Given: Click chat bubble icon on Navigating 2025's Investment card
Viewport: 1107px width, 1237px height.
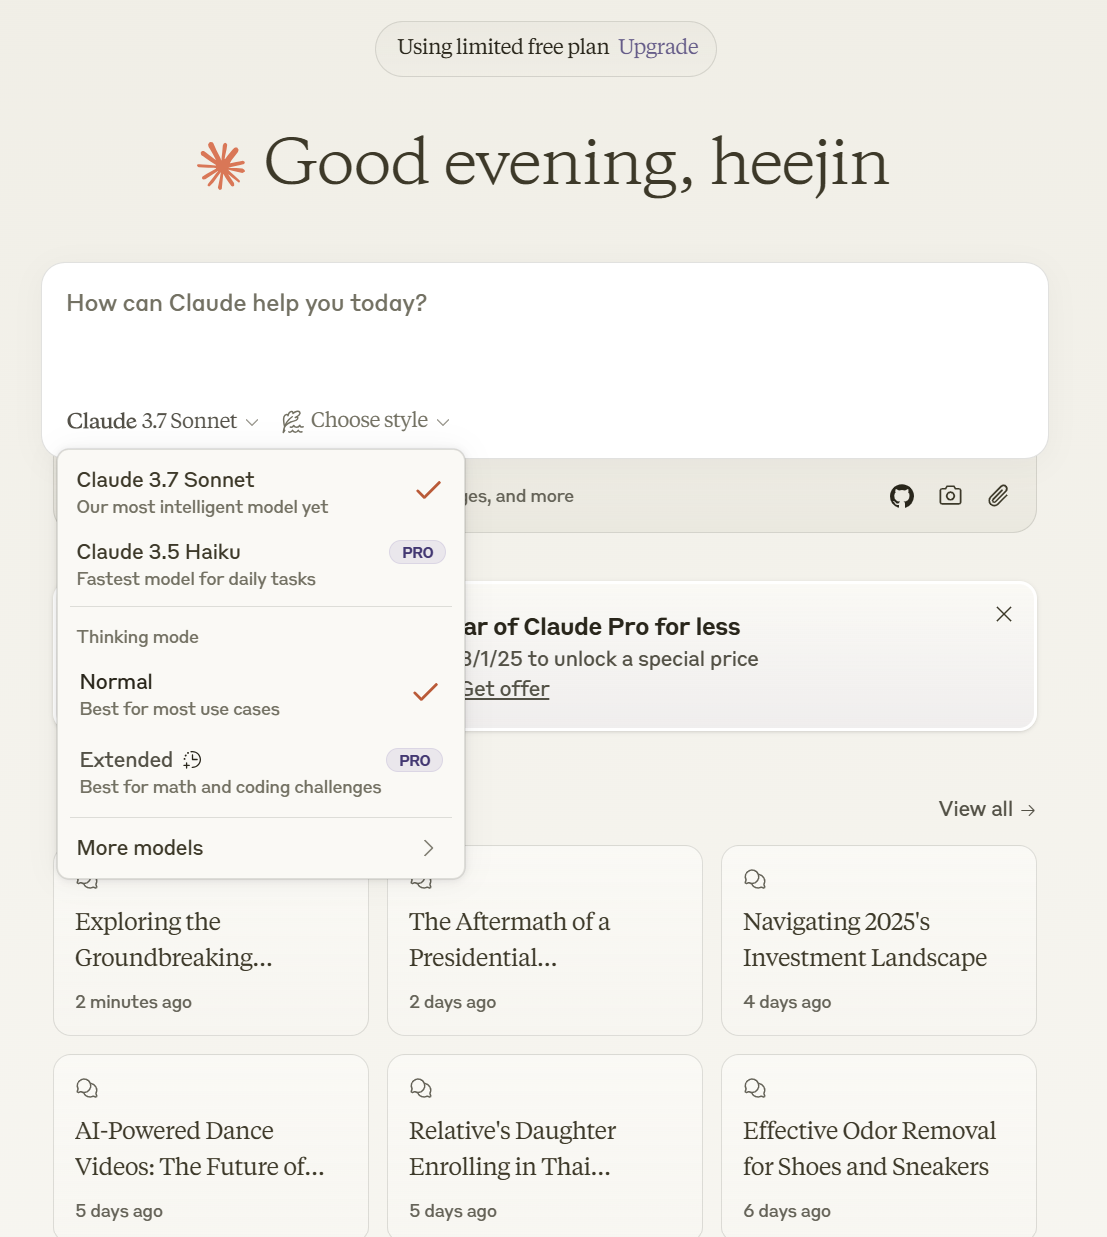Looking at the screenshot, I should click(x=755, y=879).
